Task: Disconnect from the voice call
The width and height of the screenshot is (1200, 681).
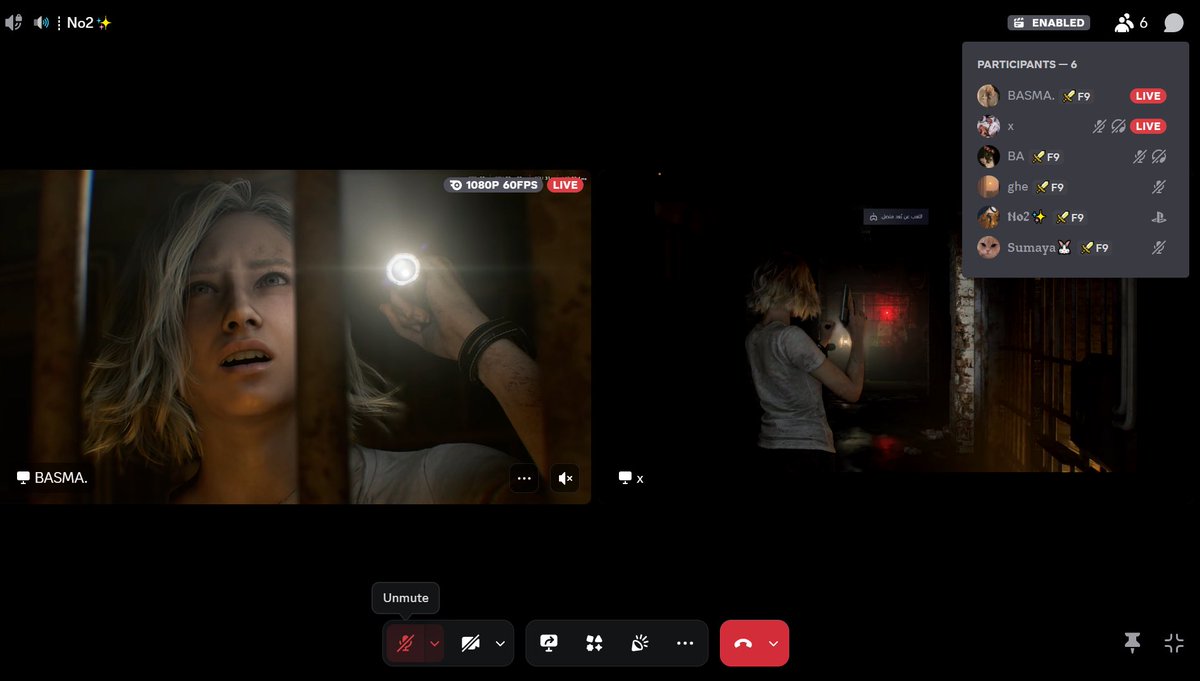Action: click(743, 643)
